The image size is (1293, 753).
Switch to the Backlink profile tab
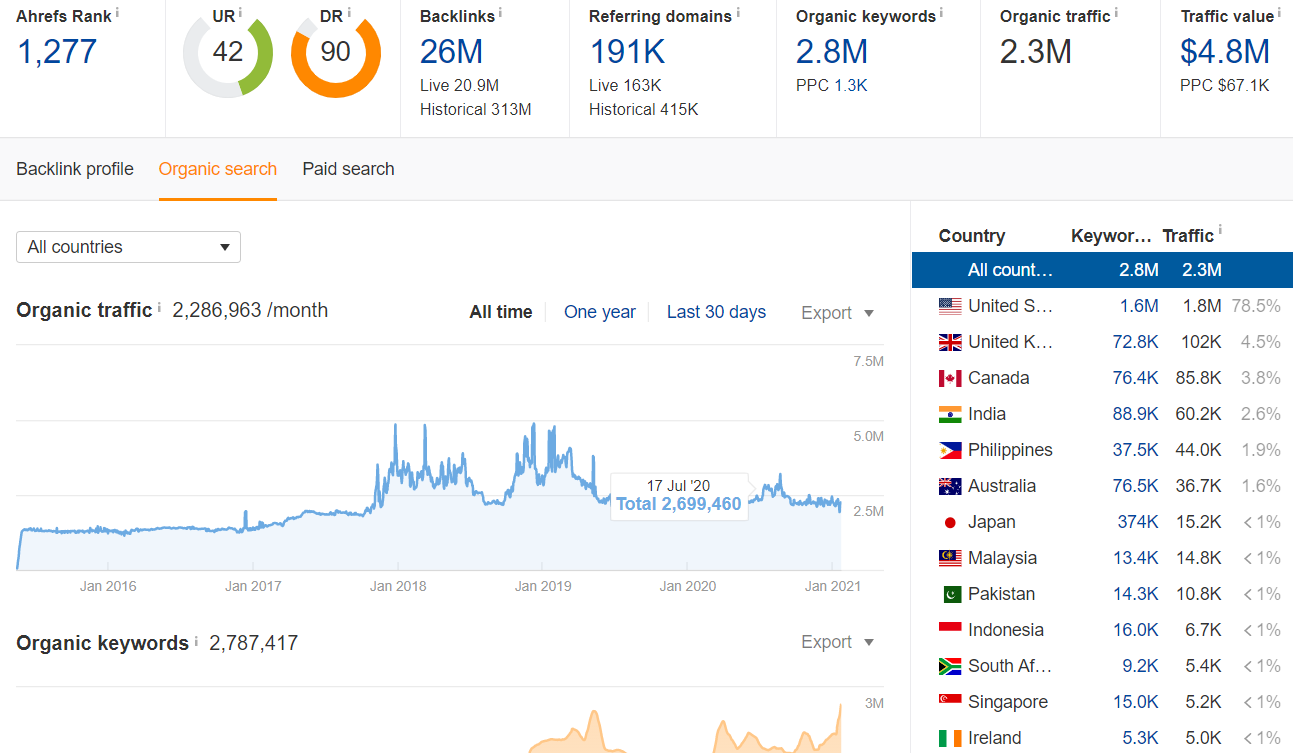click(75, 169)
